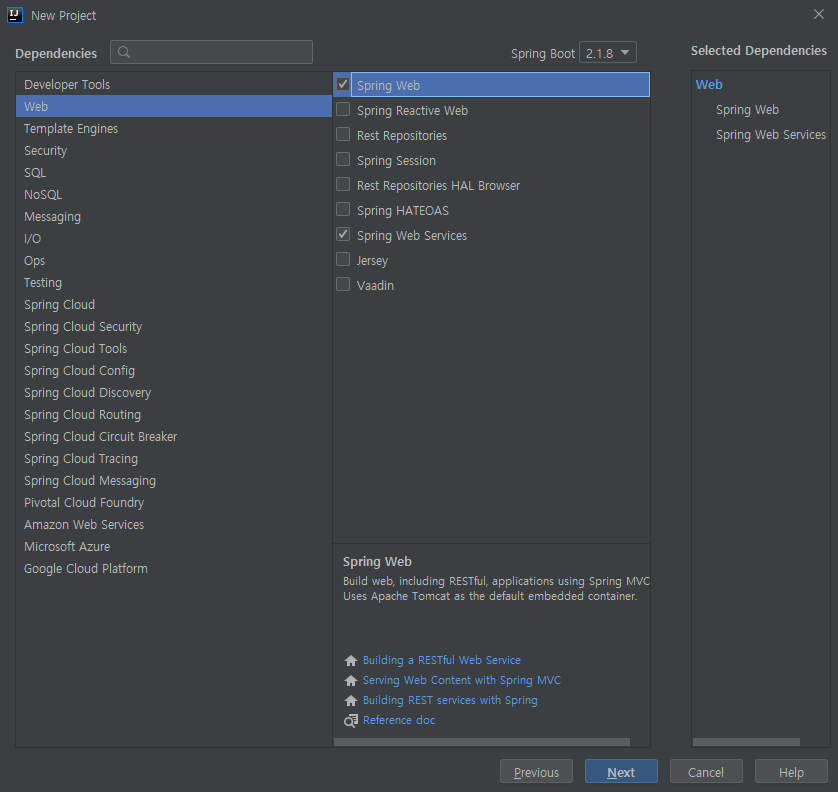Open Building REST services with Spring link
The height and width of the screenshot is (792, 838).
(450, 700)
